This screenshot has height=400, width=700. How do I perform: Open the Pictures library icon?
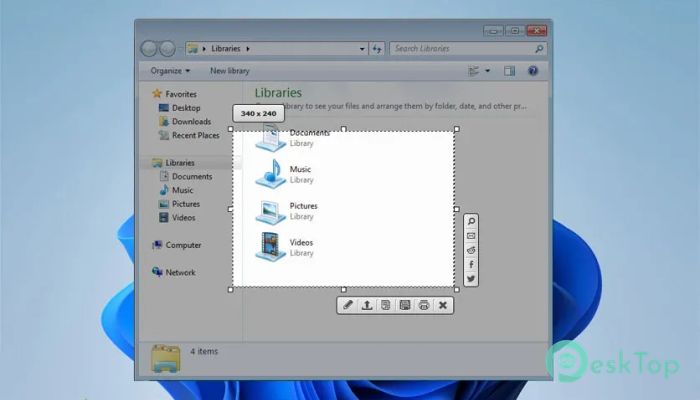(271, 211)
